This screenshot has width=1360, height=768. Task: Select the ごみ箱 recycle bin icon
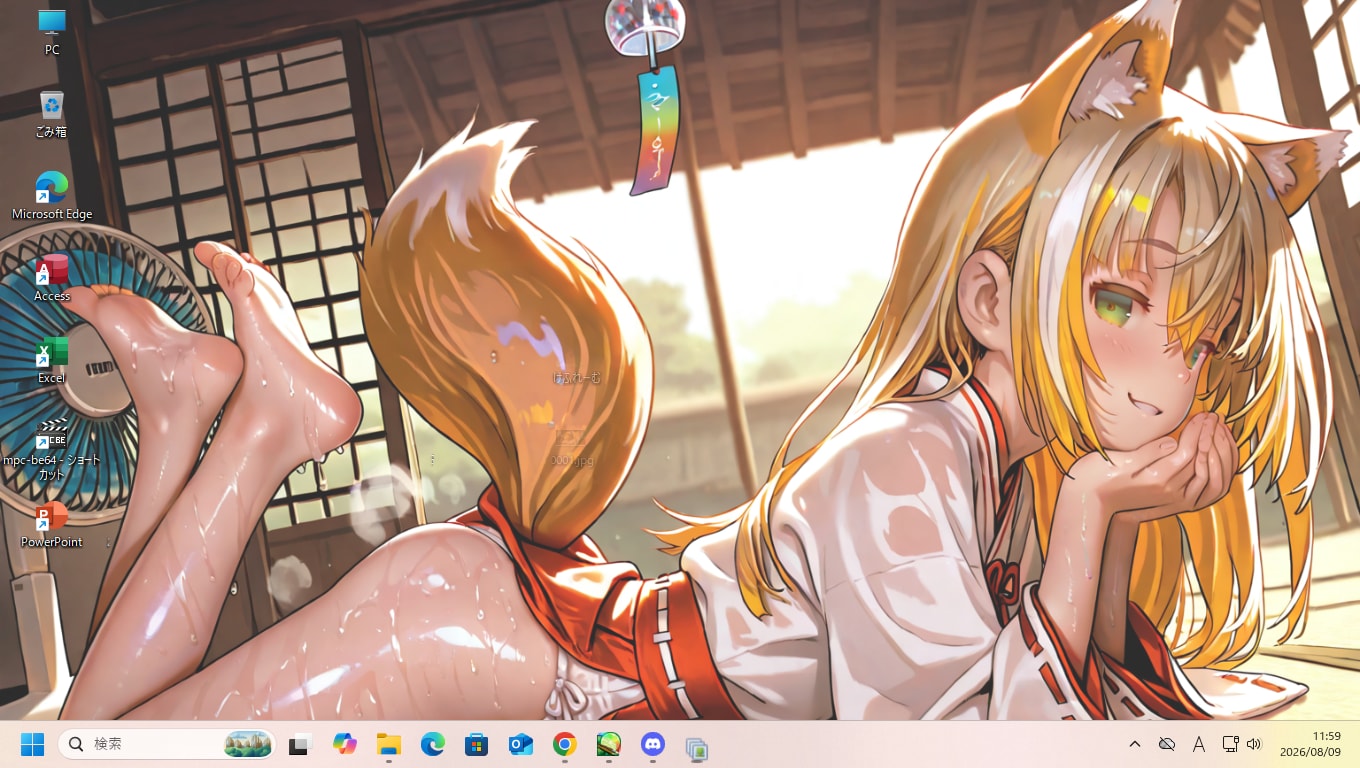point(52,113)
